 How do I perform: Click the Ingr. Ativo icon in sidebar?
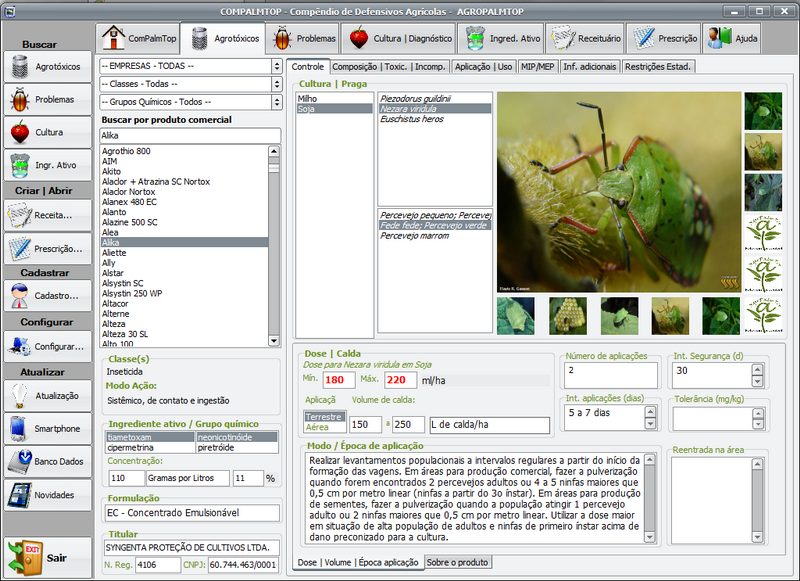20,165
